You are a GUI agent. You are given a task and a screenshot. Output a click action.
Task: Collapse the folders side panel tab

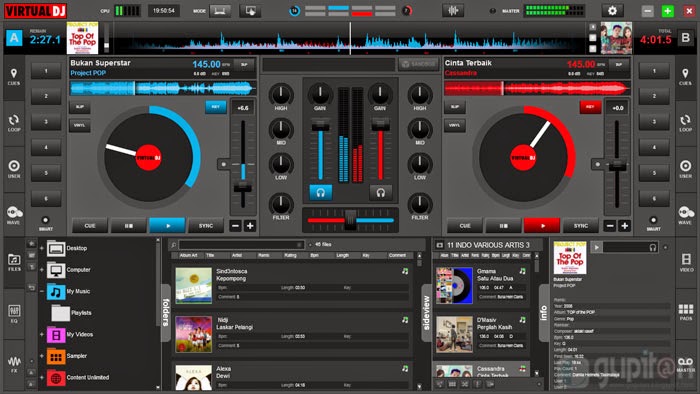166,312
